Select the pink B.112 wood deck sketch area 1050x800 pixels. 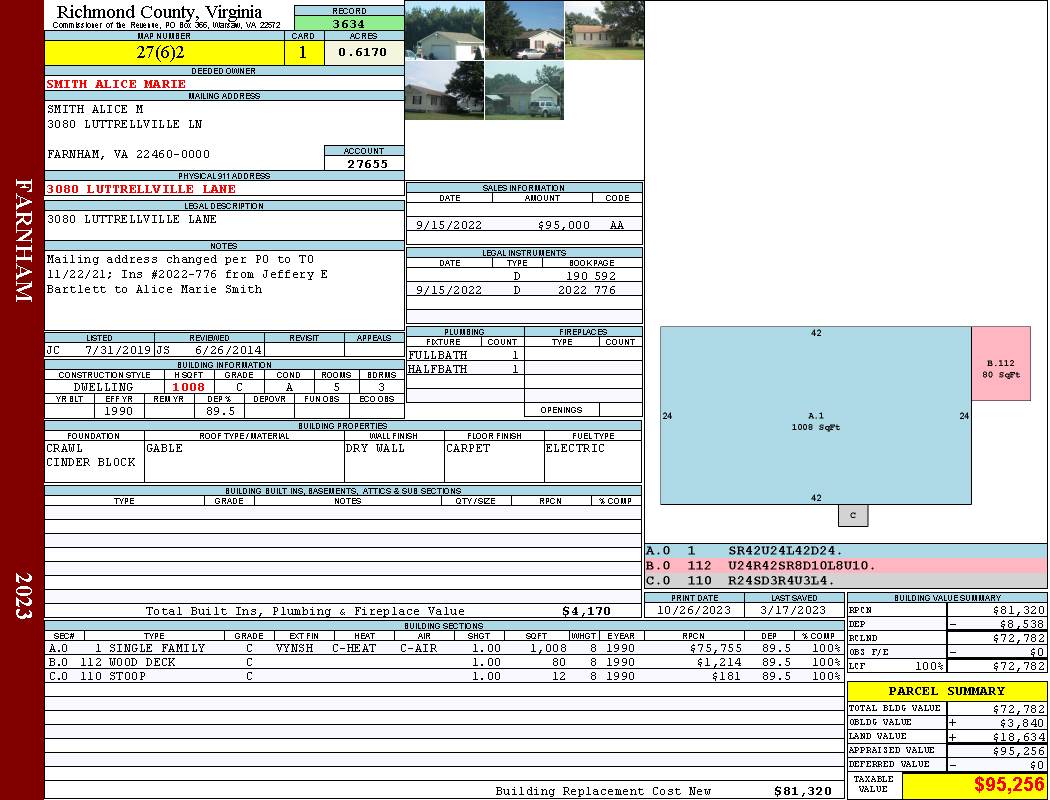pos(1001,363)
